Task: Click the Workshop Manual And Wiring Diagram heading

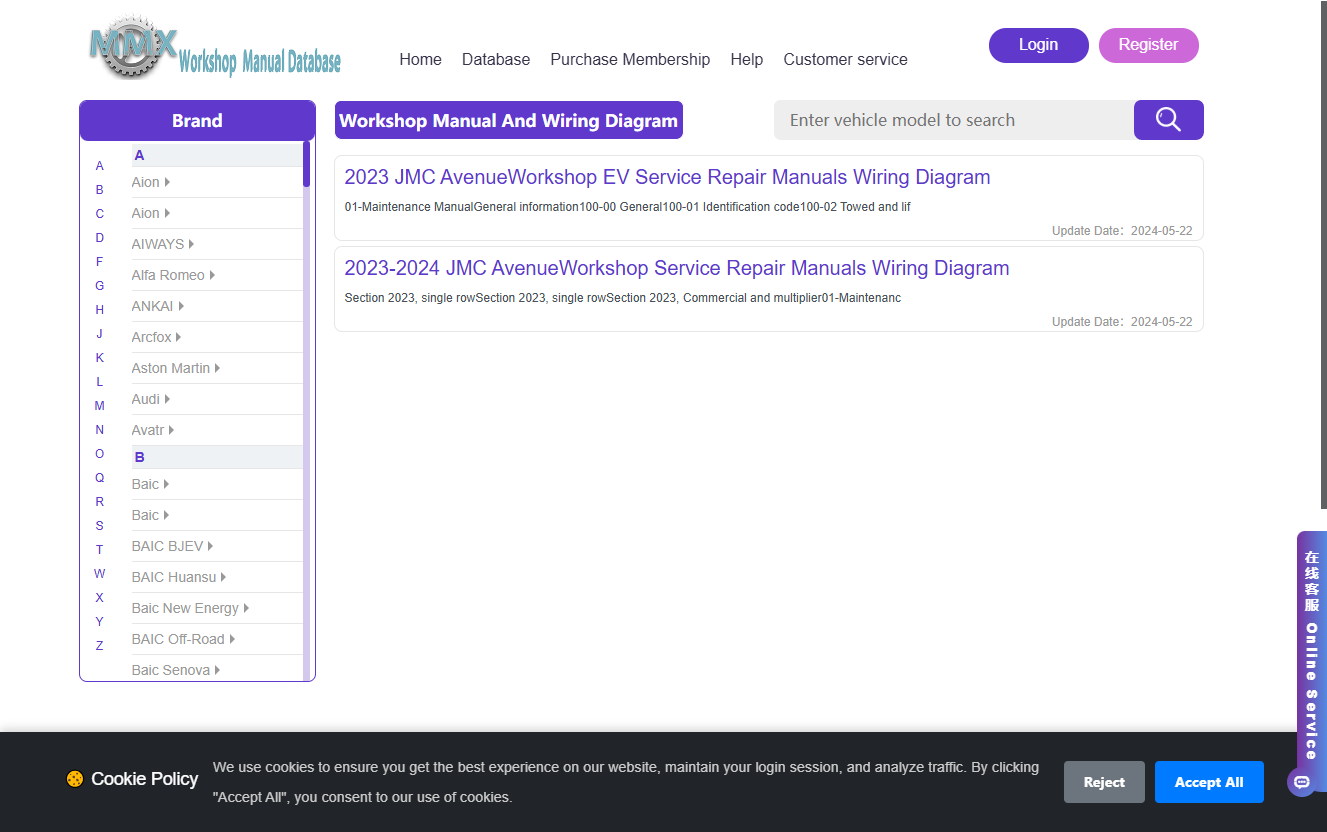Action: (x=509, y=120)
